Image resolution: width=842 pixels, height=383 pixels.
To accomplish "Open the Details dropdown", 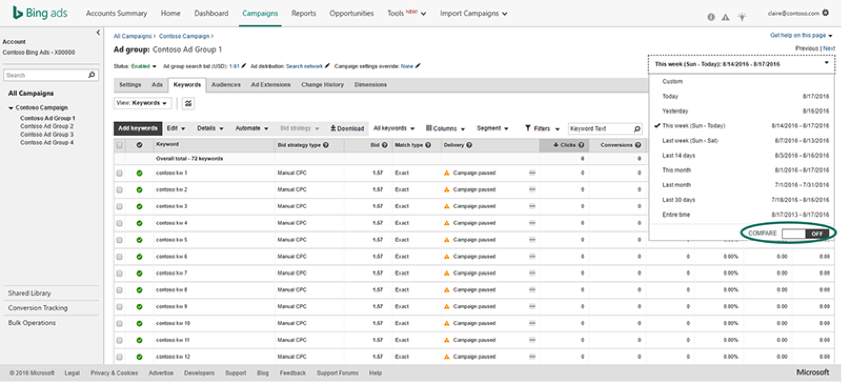I will tap(210, 128).
